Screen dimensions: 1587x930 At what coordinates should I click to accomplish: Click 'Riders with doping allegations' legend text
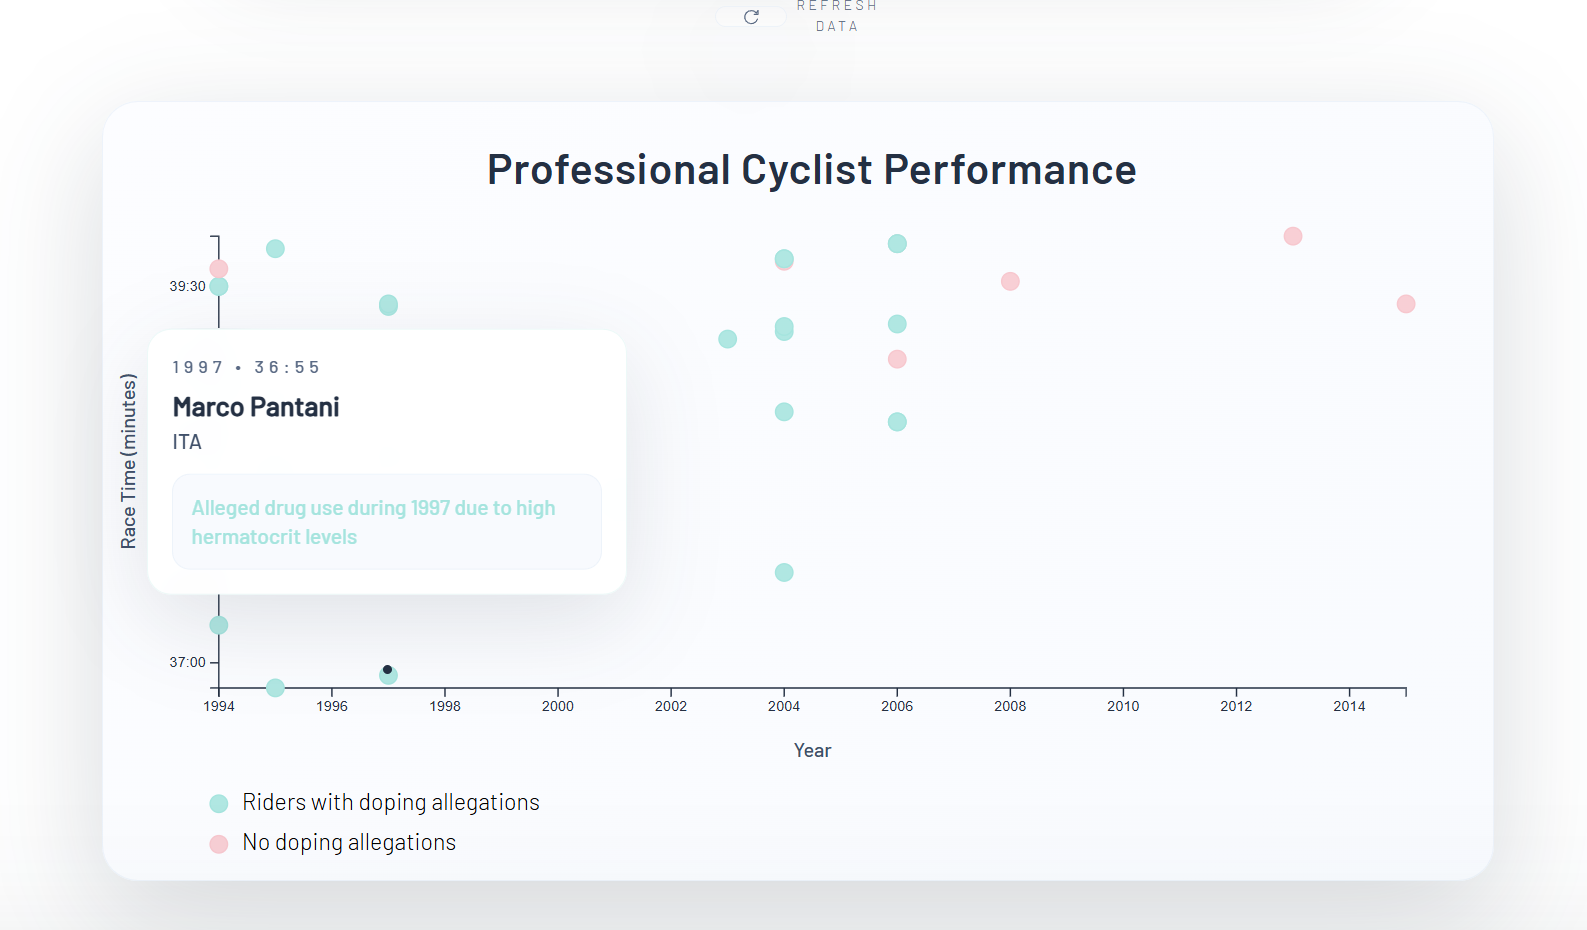pyautogui.click(x=391, y=802)
